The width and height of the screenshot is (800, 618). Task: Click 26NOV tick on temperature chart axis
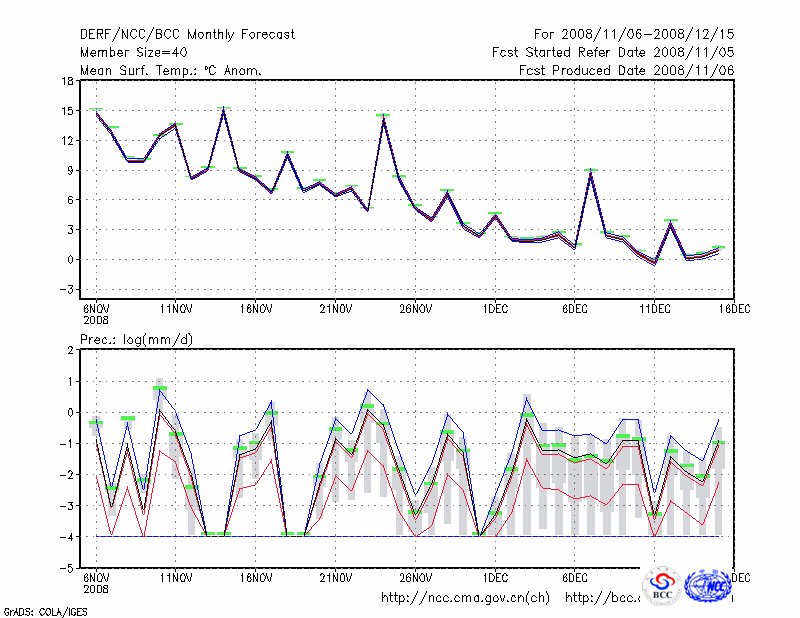[x=415, y=310]
